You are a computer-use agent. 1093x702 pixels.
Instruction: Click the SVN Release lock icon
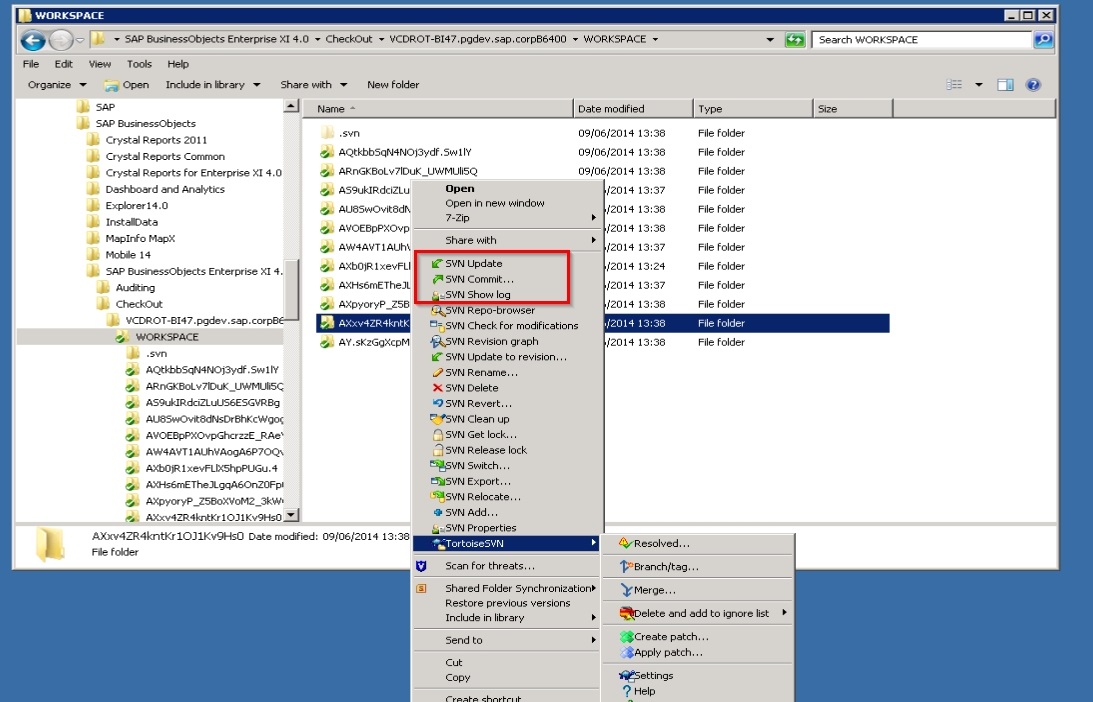tap(438, 450)
